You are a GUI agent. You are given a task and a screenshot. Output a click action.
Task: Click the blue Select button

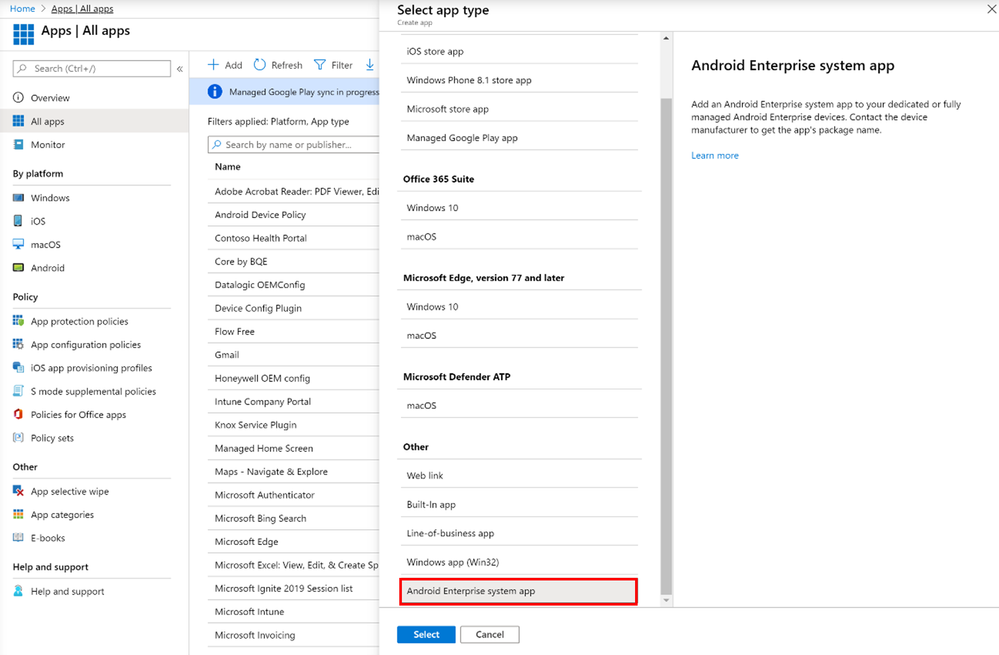point(426,635)
